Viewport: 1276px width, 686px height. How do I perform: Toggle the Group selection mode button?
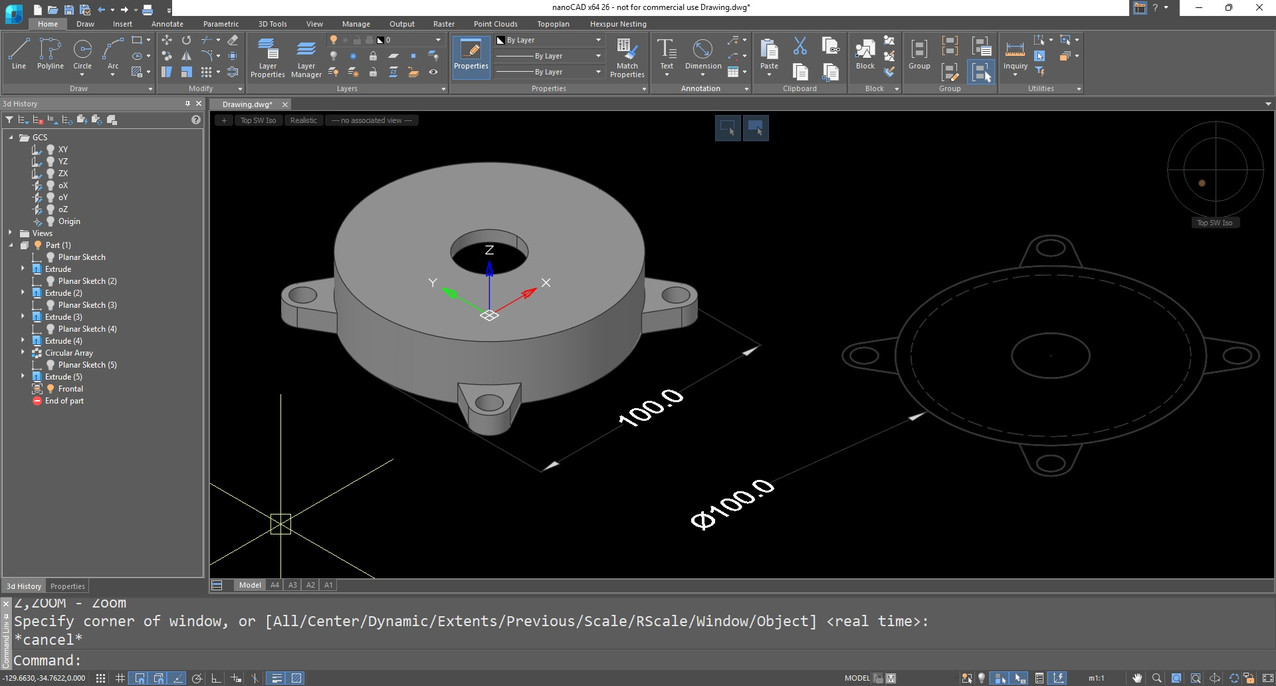coord(981,72)
